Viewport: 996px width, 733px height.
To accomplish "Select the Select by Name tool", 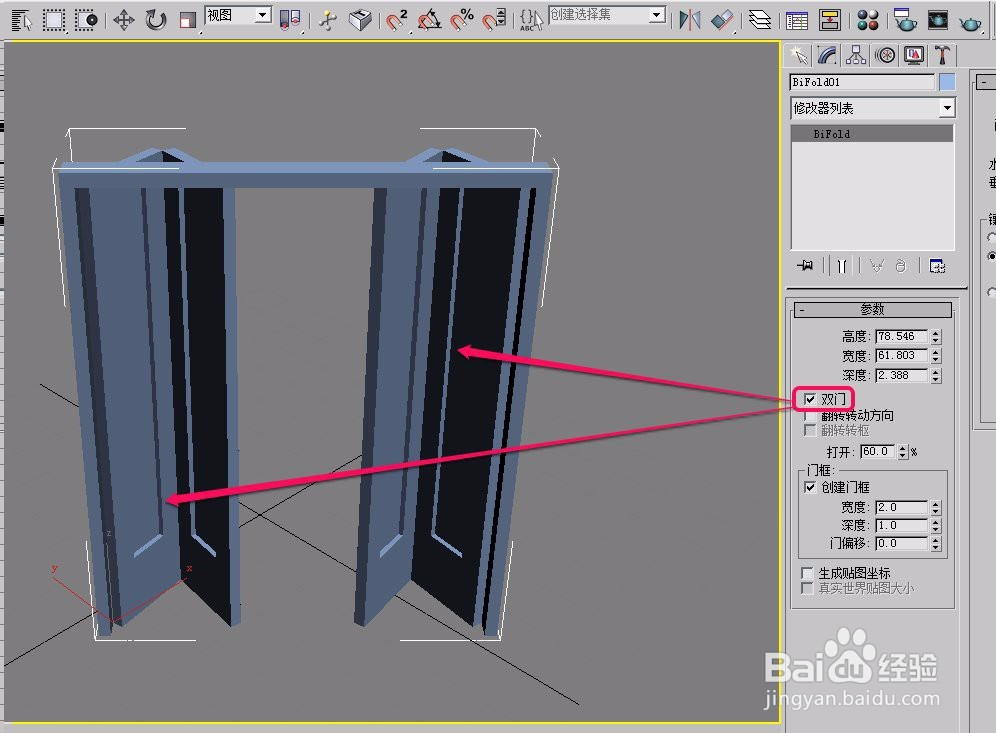I will coord(22,20).
